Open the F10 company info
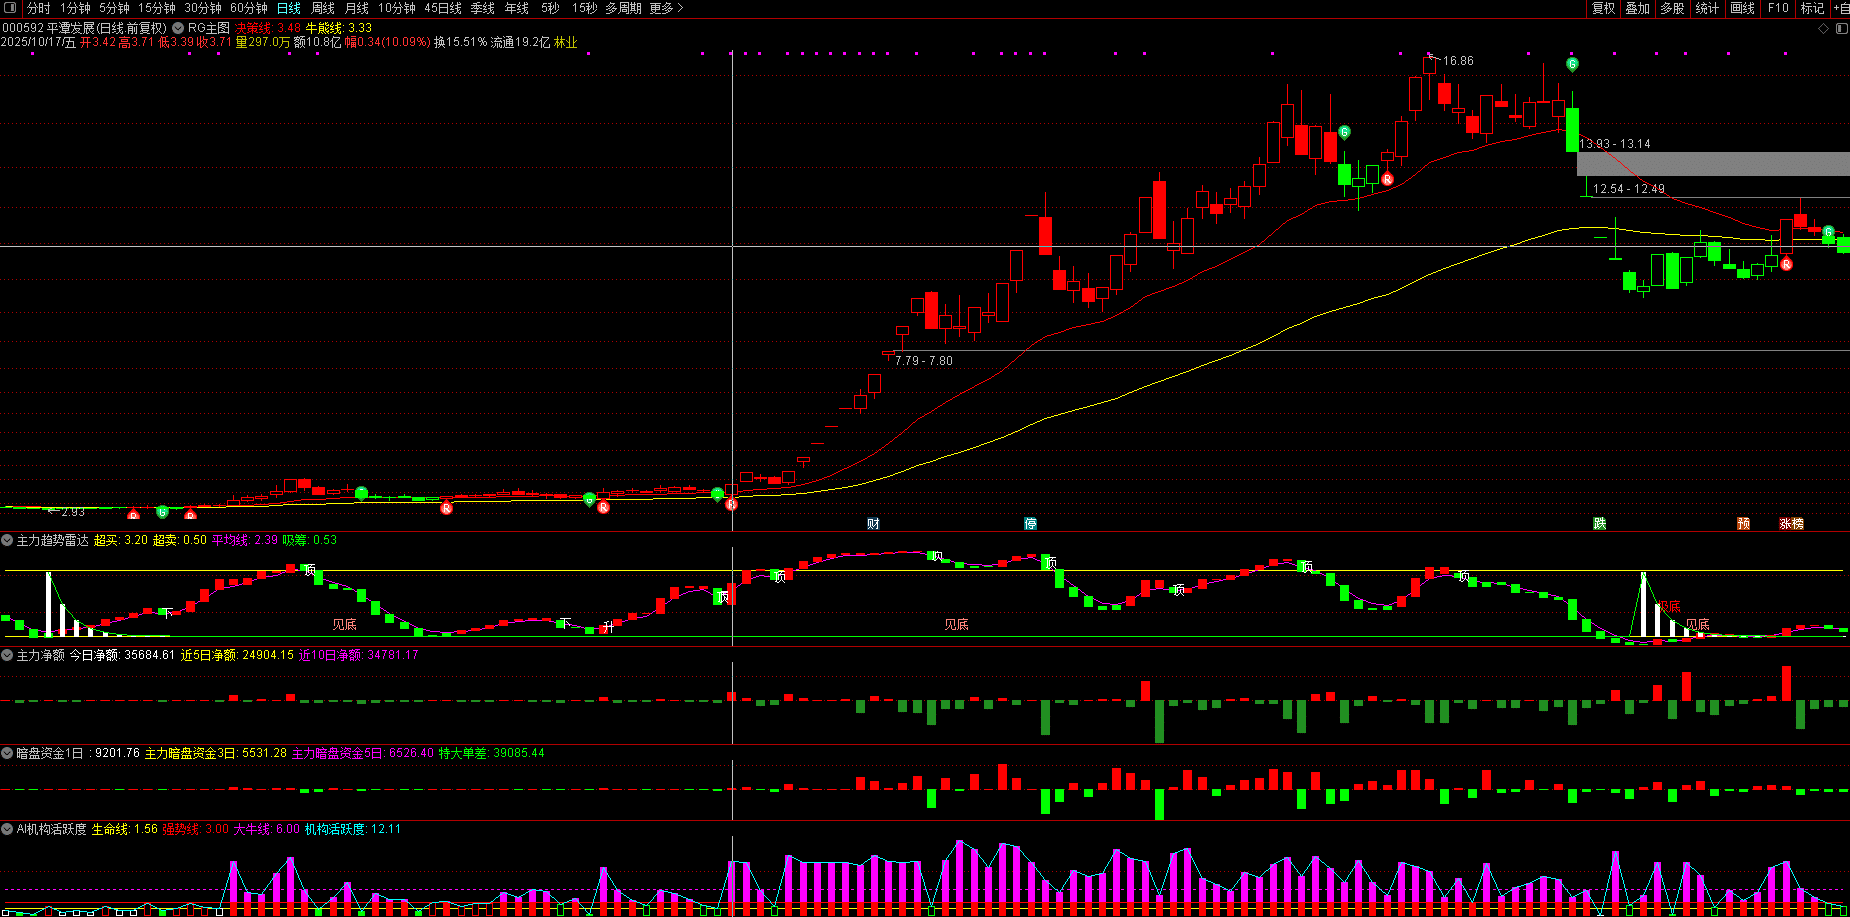Image resolution: width=1850 pixels, height=917 pixels. pos(1778,8)
